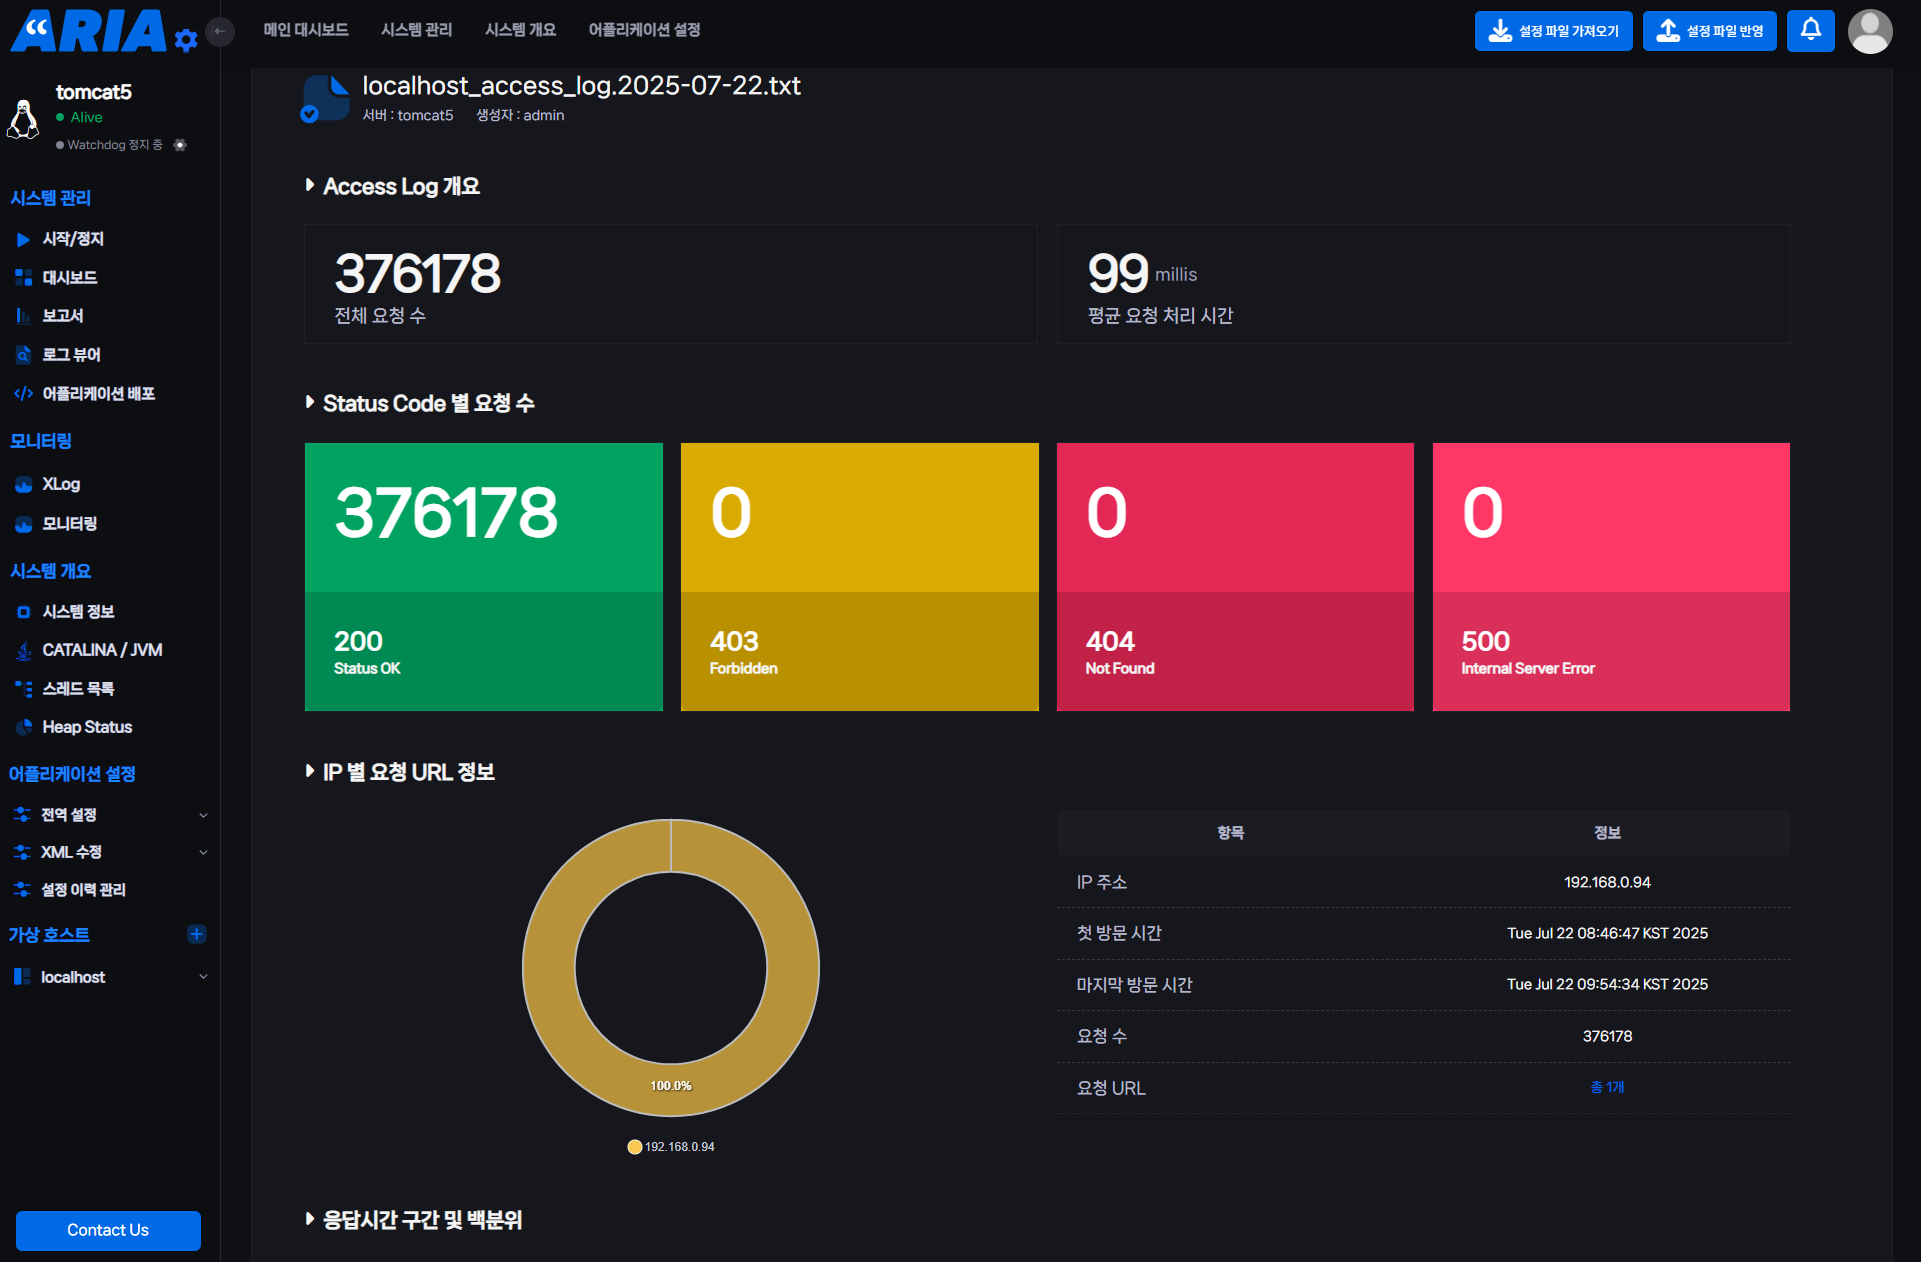Click the 총 1개 request URL link
This screenshot has height=1262, width=1921.
point(1607,1088)
